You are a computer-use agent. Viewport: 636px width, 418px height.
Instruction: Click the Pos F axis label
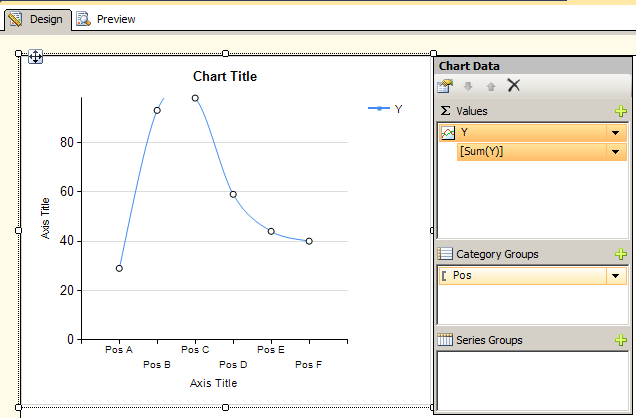309,364
